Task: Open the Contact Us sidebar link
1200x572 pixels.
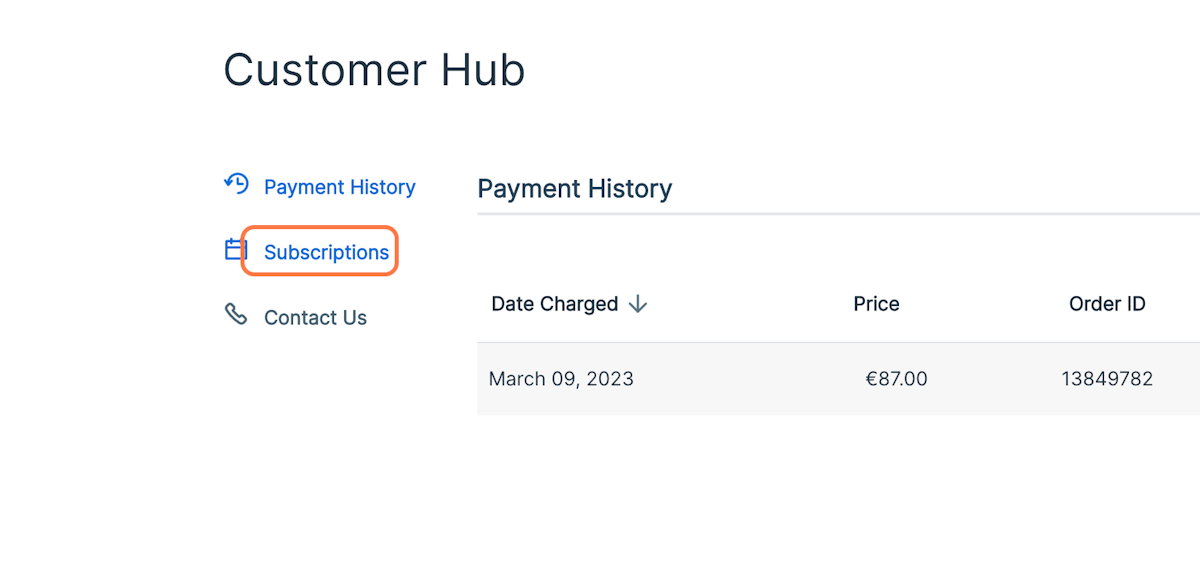Action: (x=315, y=318)
